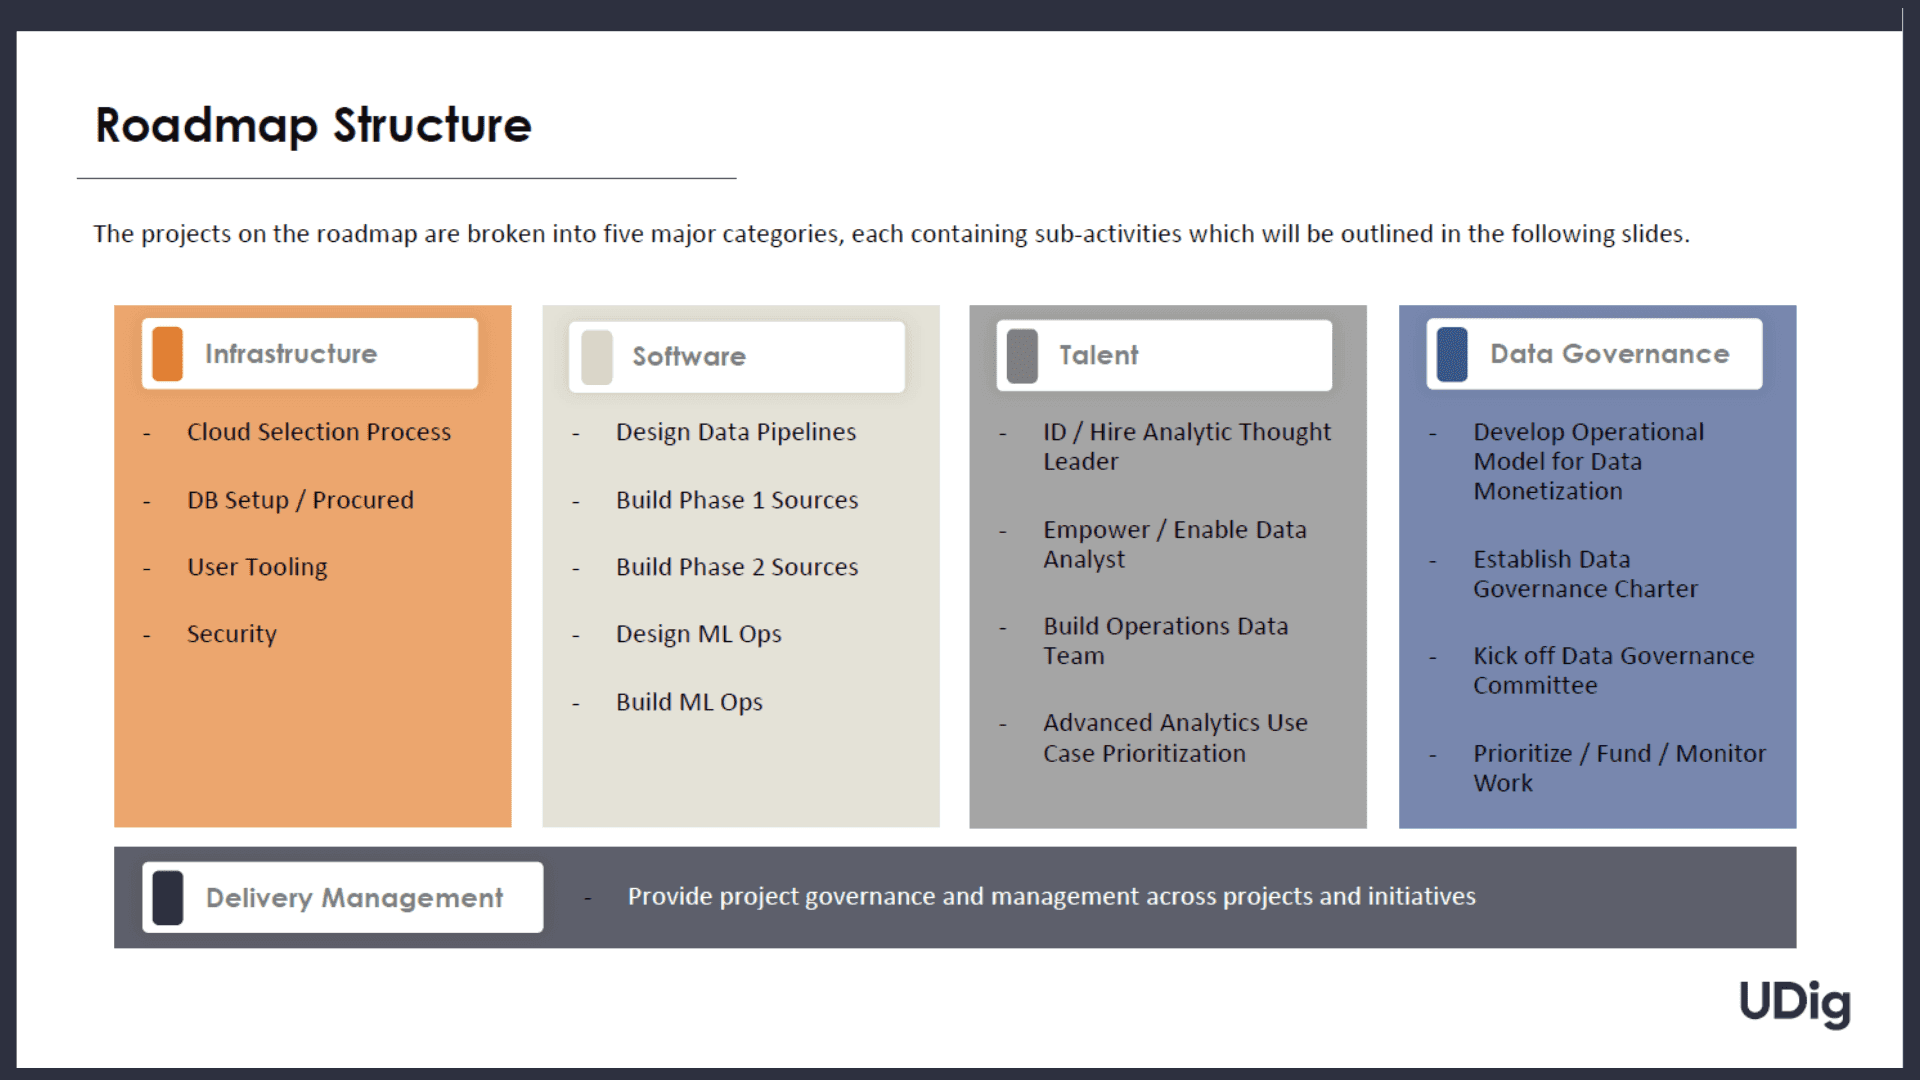Click 'ID / Hire Analytic Thought Leader'
This screenshot has height=1080, width=1920.
[x=1187, y=447]
